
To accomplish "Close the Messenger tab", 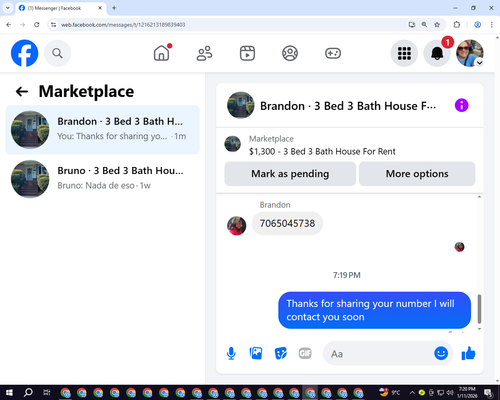I will [100, 8].
